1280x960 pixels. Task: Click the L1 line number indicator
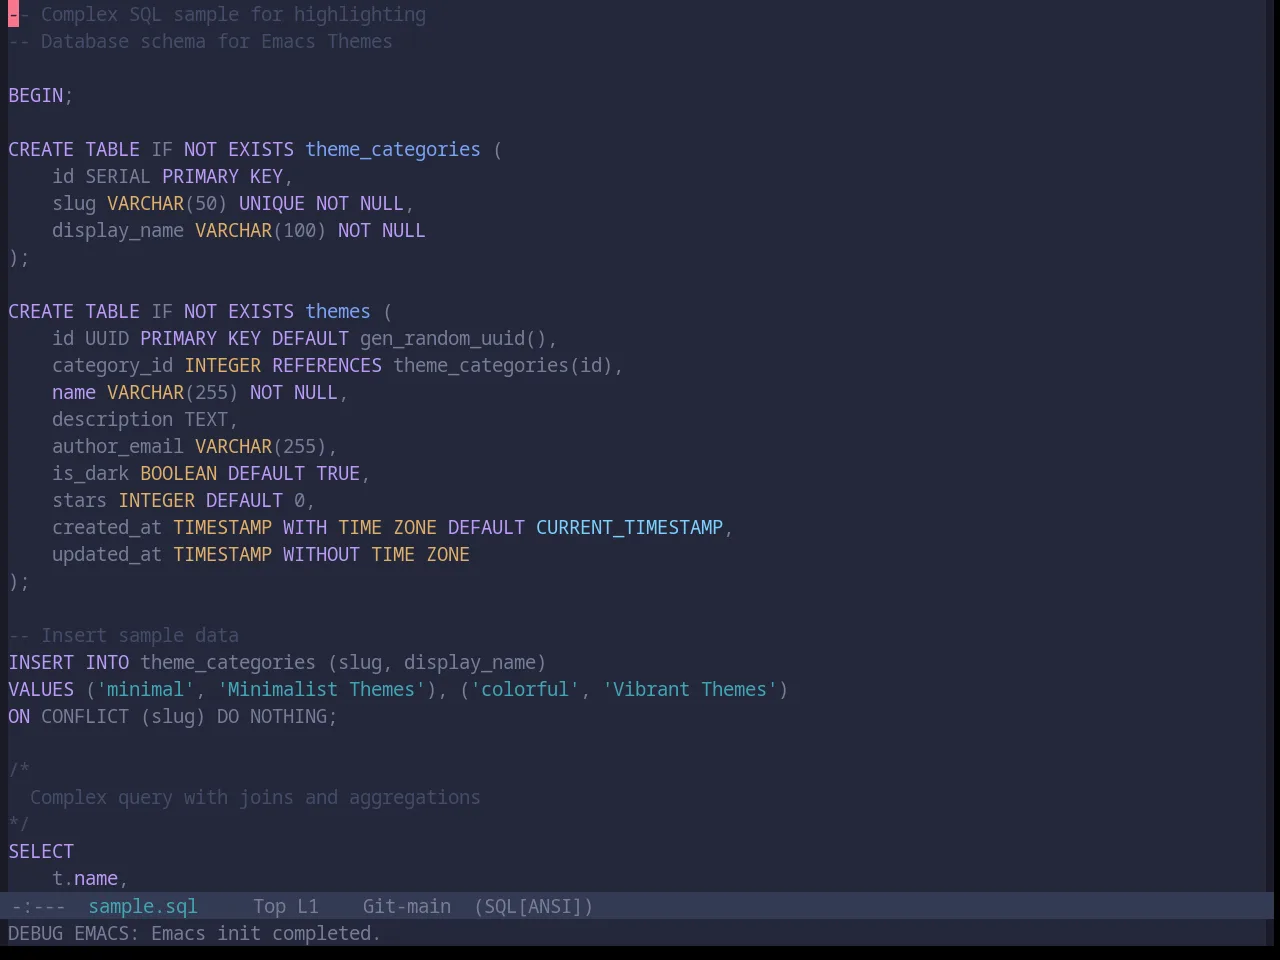(x=308, y=906)
